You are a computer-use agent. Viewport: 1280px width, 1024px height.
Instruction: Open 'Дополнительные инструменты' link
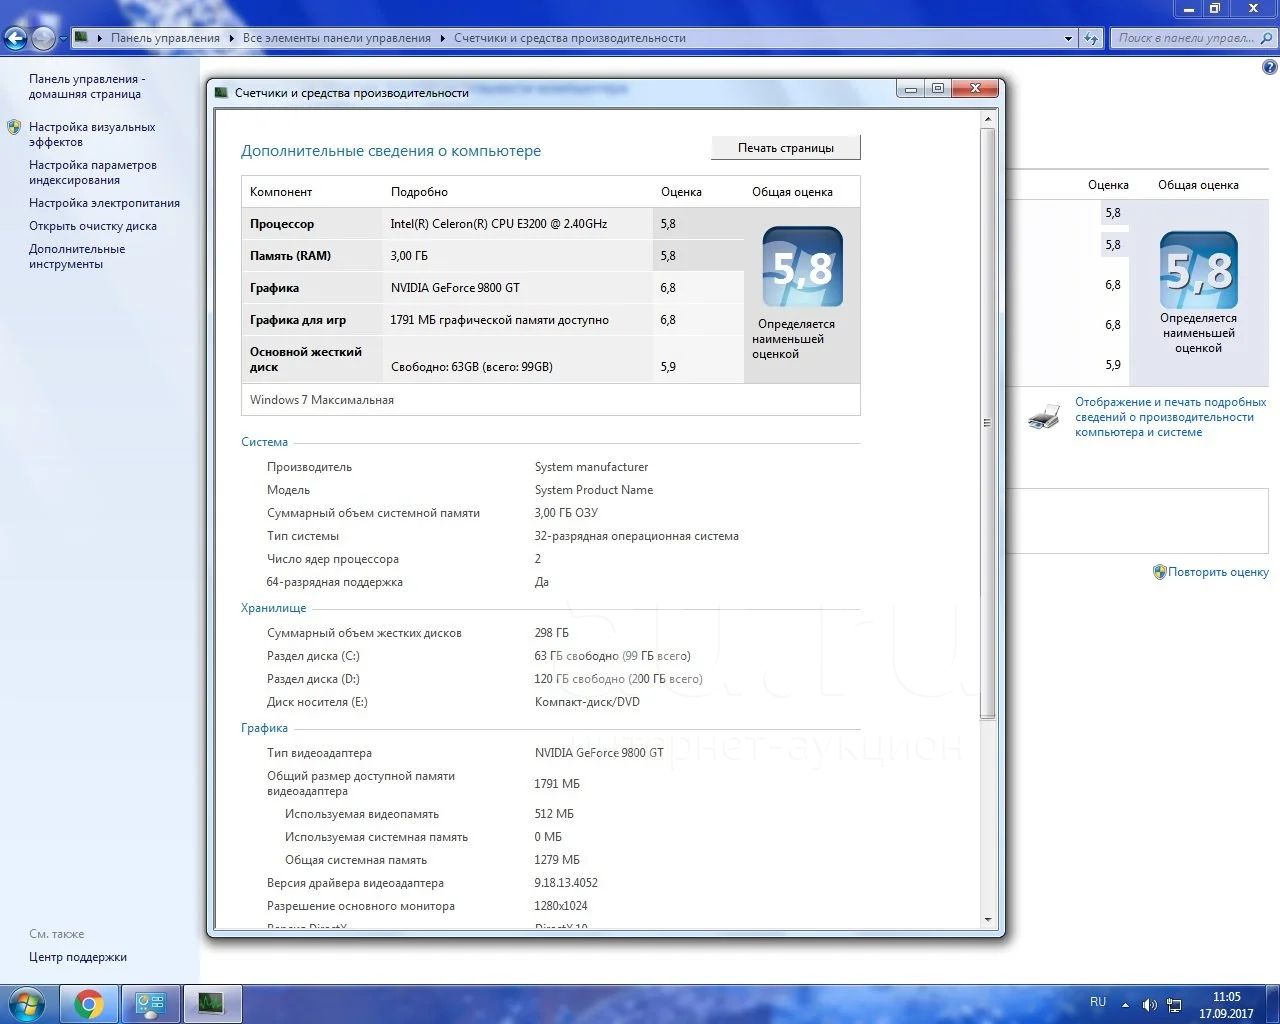click(x=77, y=256)
